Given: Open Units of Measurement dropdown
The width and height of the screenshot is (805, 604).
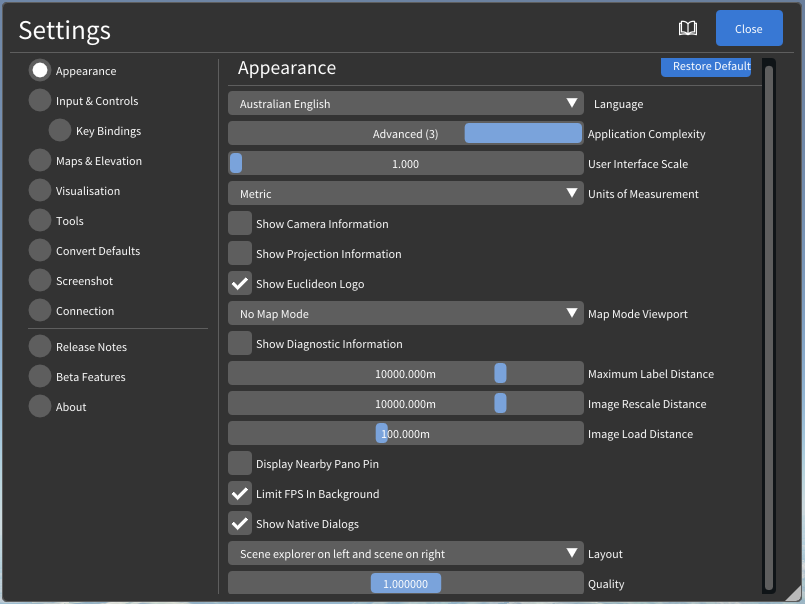Looking at the screenshot, I should tap(405, 194).
